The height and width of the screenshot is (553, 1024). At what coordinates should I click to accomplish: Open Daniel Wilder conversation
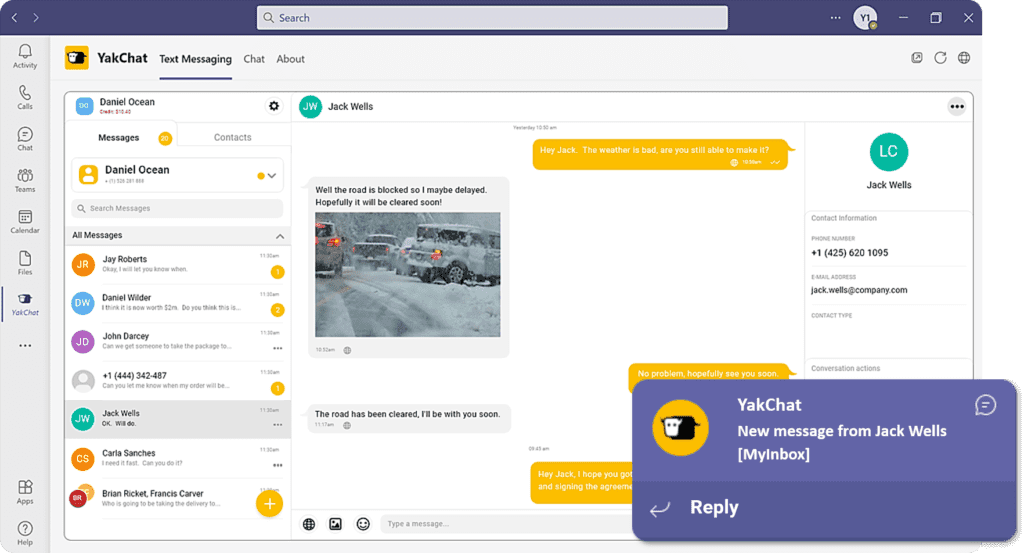point(178,303)
